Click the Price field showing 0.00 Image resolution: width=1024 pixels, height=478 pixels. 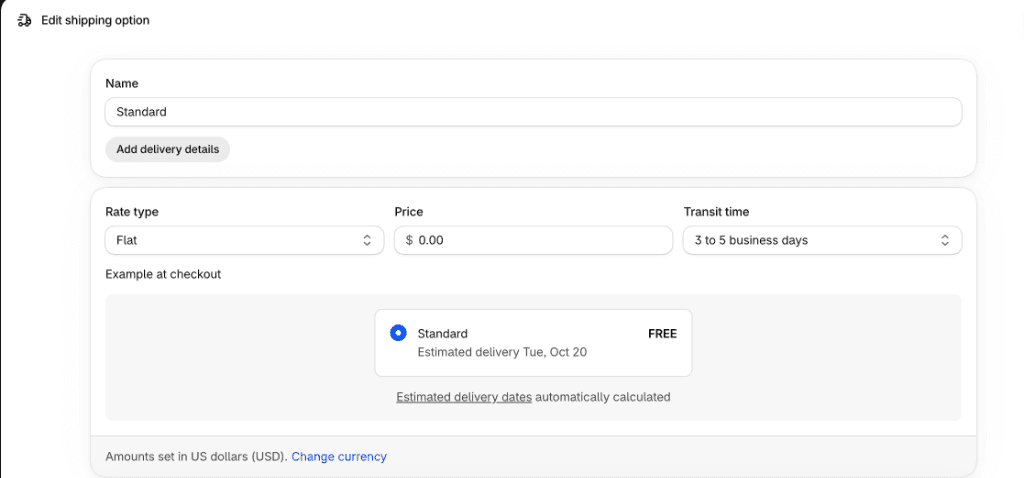click(x=533, y=240)
